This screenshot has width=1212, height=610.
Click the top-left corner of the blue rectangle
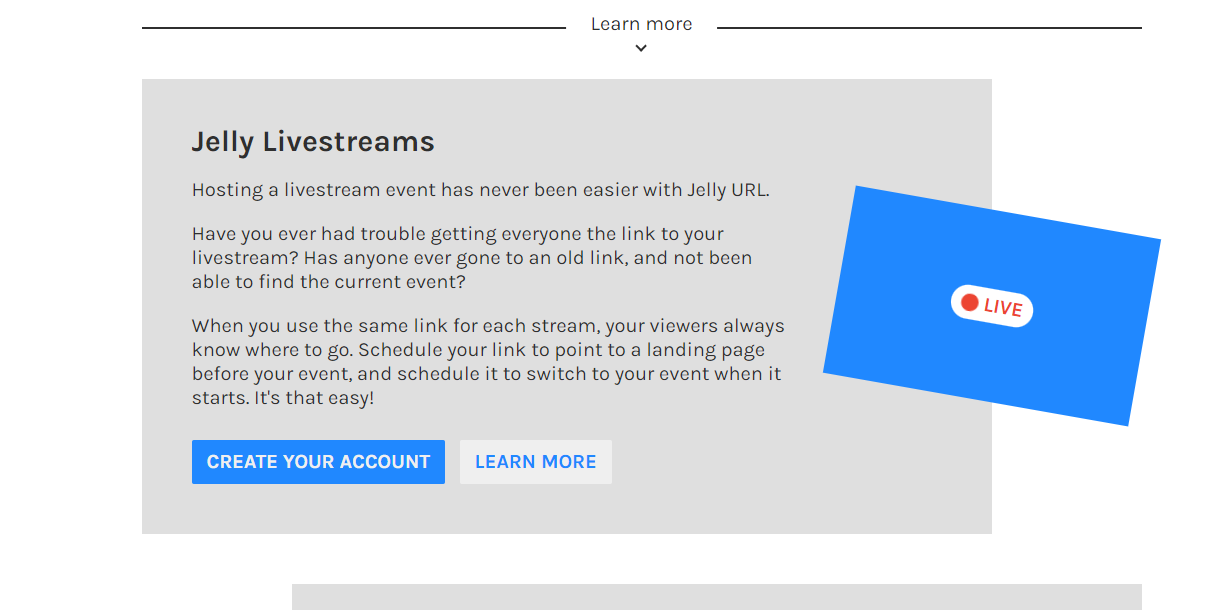click(x=859, y=190)
